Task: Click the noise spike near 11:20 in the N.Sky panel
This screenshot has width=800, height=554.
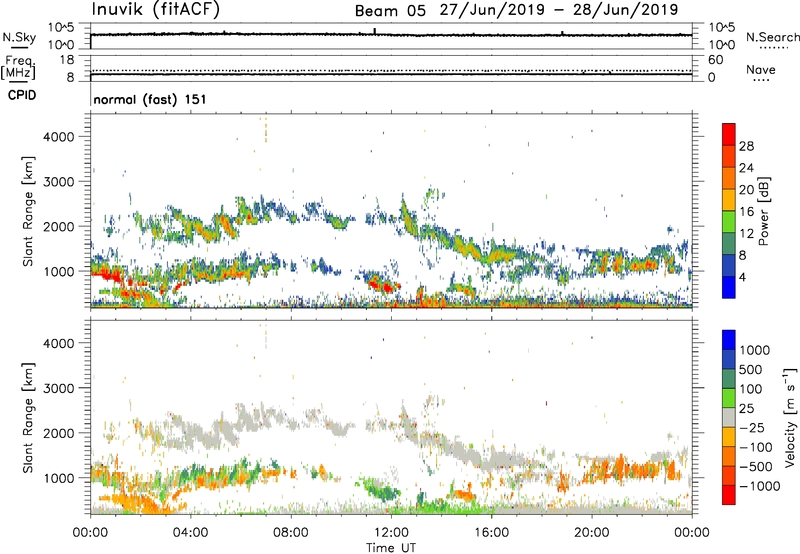Action: point(375,31)
